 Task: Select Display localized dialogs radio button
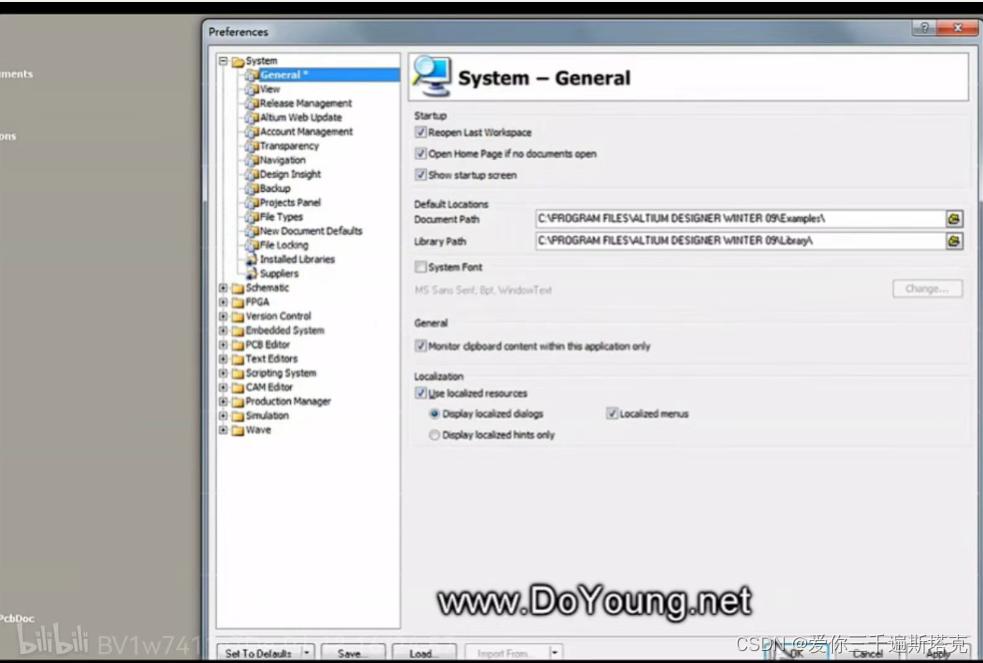pyautogui.click(x=434, y=414)
